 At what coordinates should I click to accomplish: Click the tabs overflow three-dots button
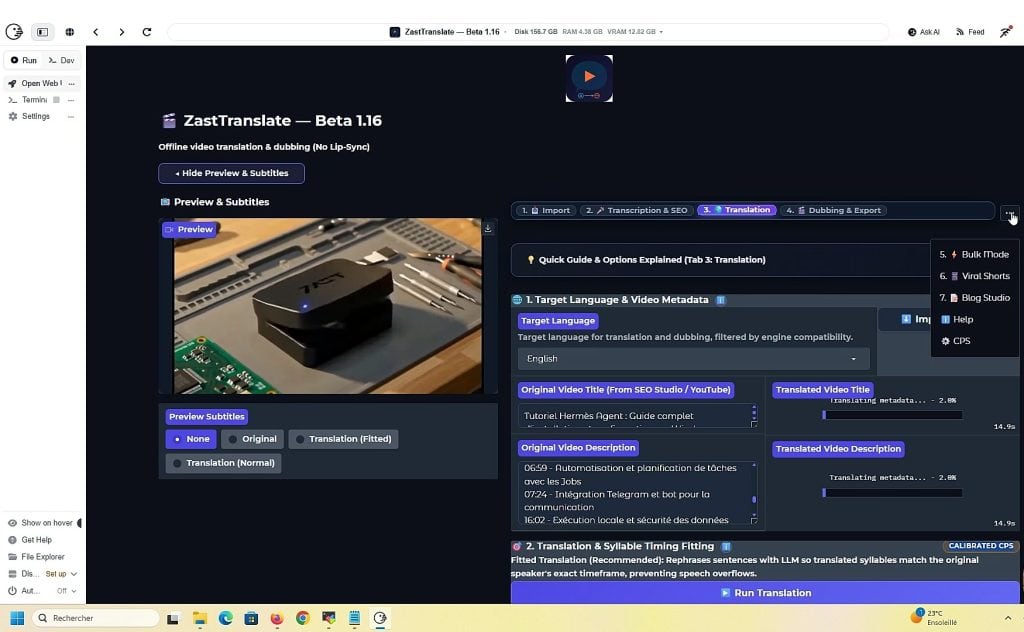[1010, 213]
